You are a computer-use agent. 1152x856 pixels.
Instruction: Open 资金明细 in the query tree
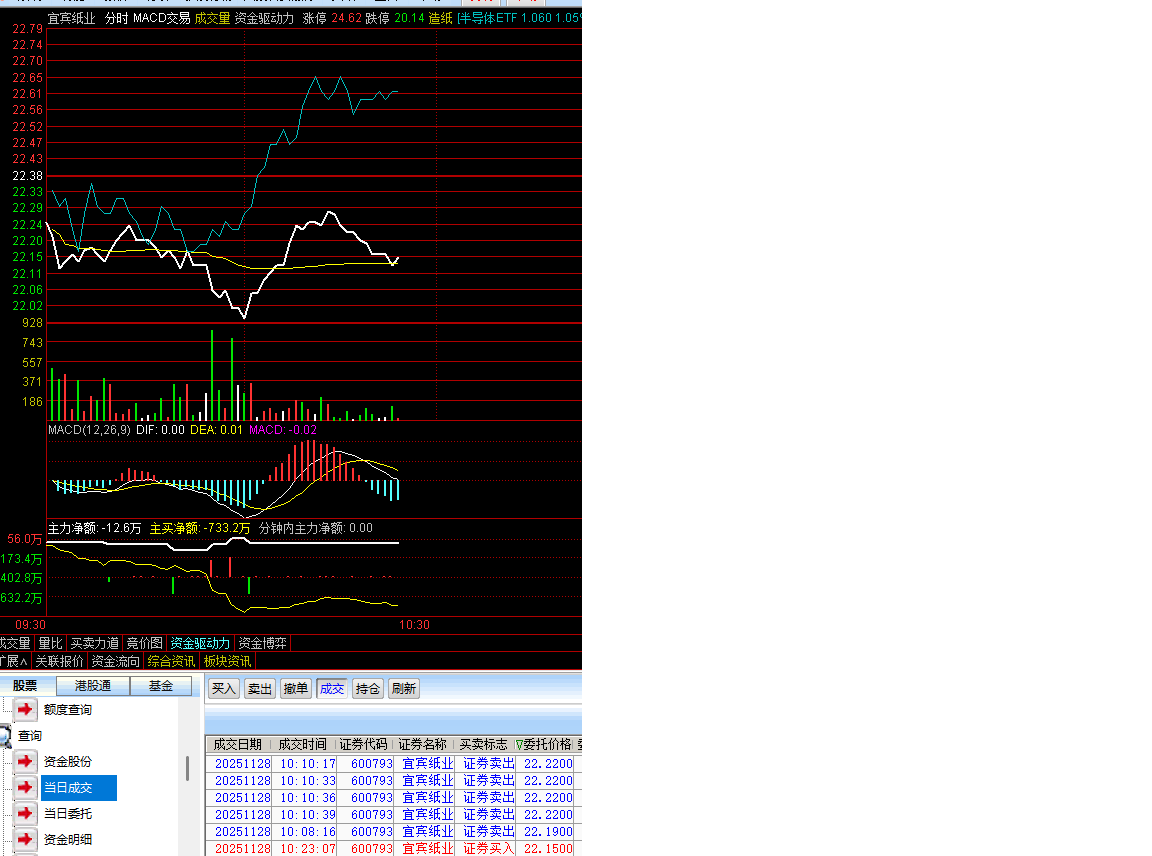[68, 839]
